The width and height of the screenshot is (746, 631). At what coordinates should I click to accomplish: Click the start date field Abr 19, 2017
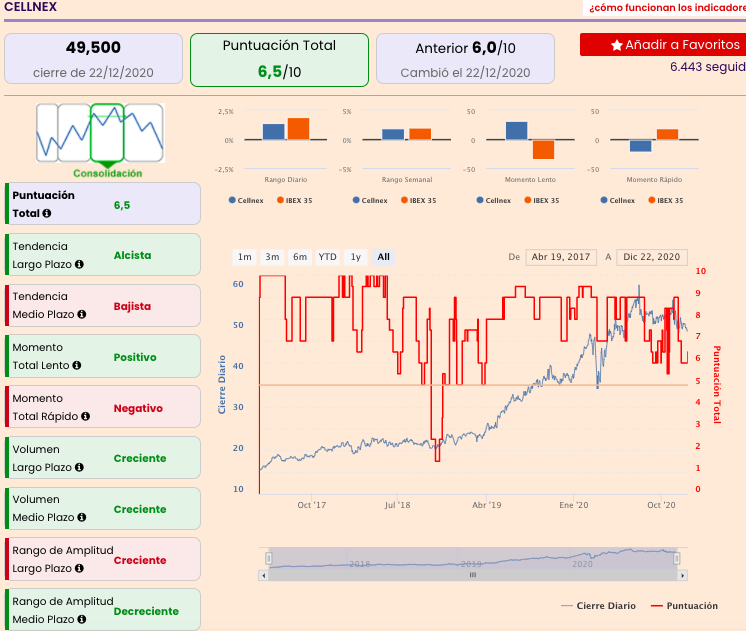coord(561,257)
